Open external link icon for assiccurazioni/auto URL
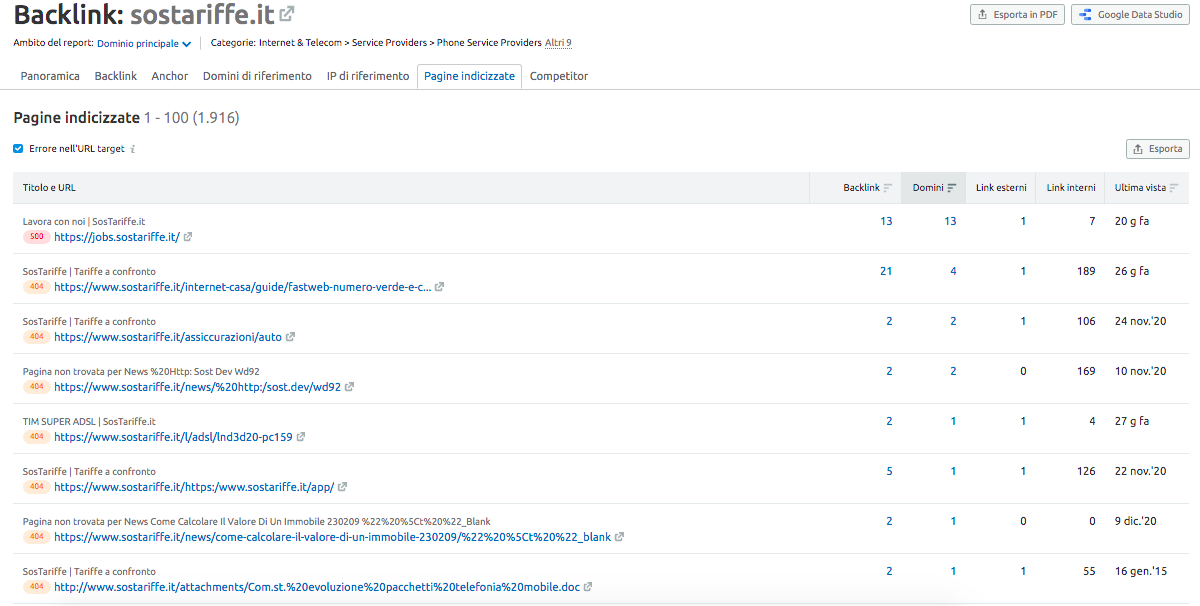The image size is (1200, 606). coord(291,337)
